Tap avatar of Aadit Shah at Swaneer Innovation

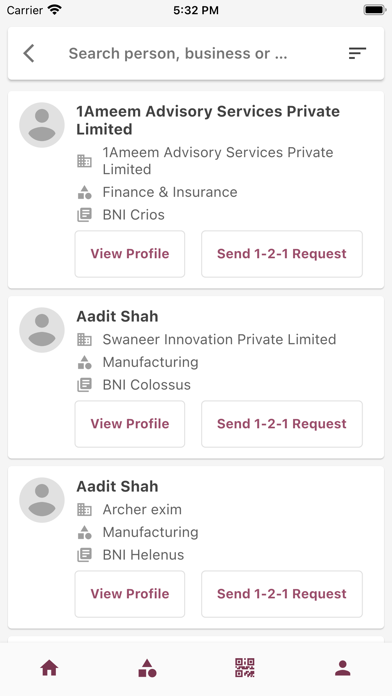(x=42, y=330)
